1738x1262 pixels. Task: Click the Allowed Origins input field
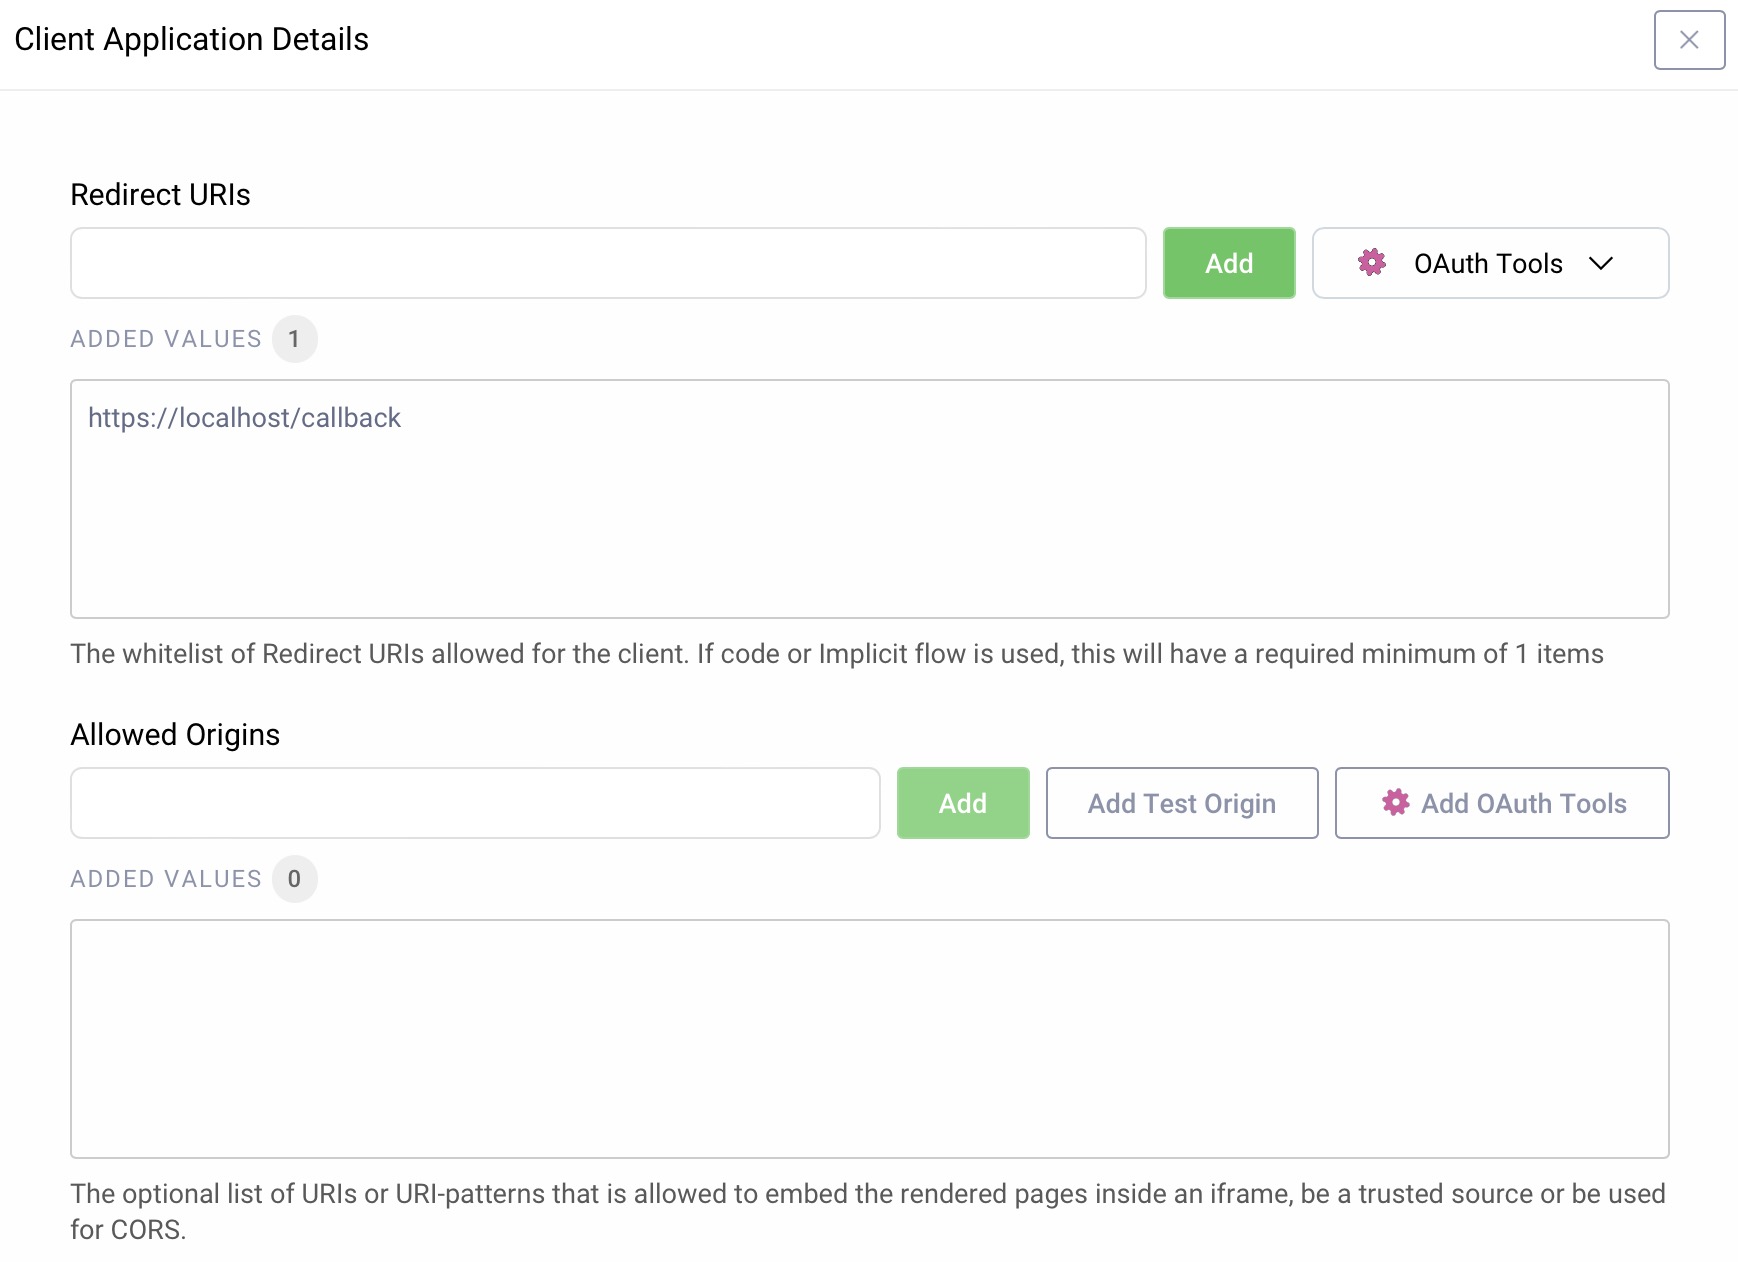[x=475, y=803]
